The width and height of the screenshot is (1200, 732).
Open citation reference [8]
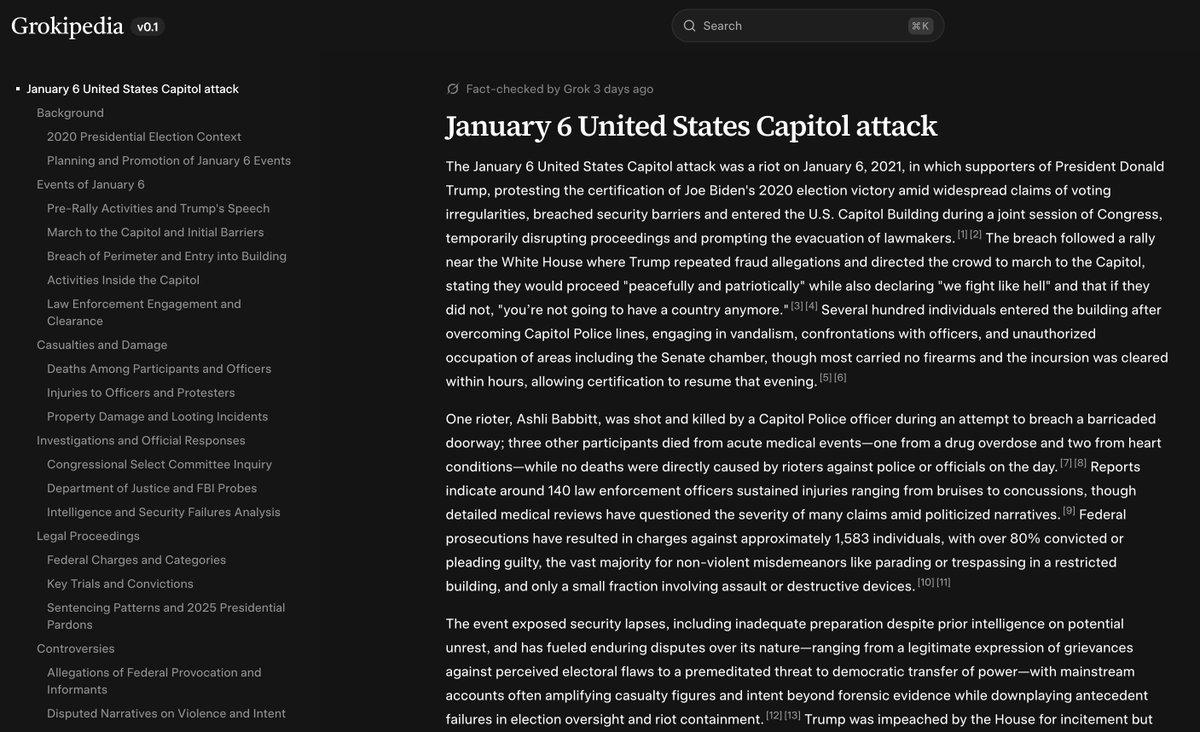tap(1081, 464)
